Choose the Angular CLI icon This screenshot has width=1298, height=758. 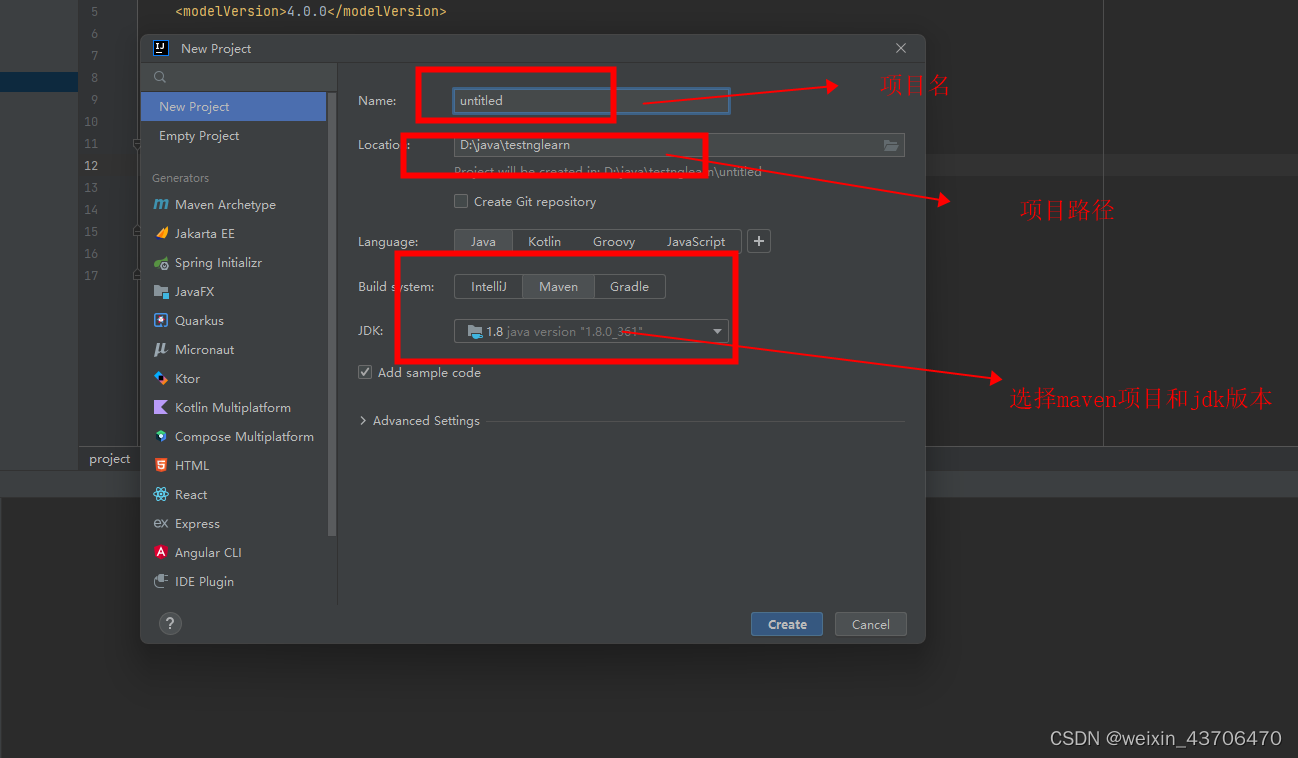[x=161, y=553]
